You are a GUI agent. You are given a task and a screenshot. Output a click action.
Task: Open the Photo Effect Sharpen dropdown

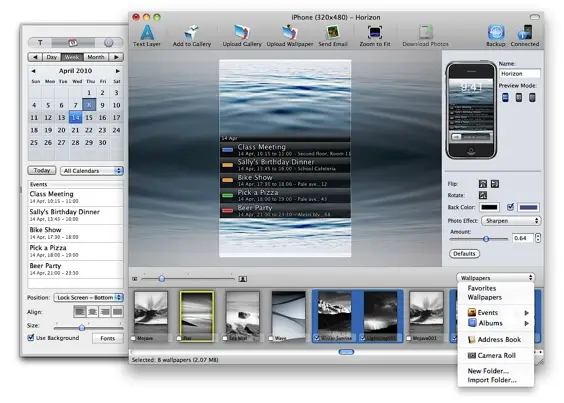511,221
